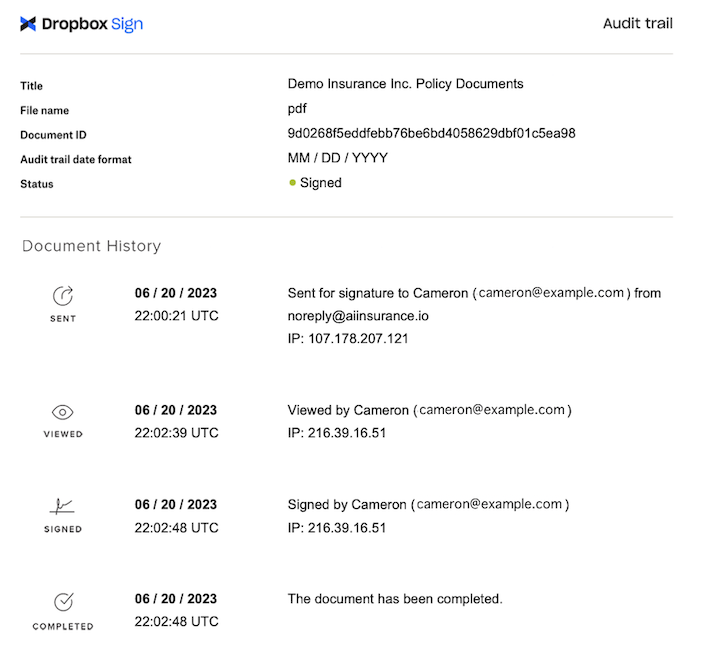This screenshot has width=720, height=665.
Task: Click the IP address 107.178.207.121
Action: click(x=358, y=339)
